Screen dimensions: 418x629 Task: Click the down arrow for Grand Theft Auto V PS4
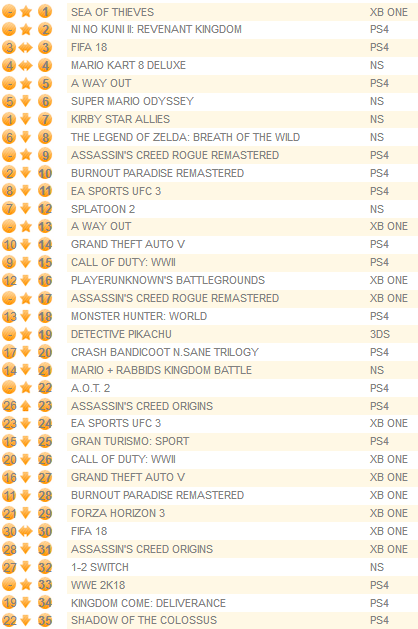(x=26, y=244)
